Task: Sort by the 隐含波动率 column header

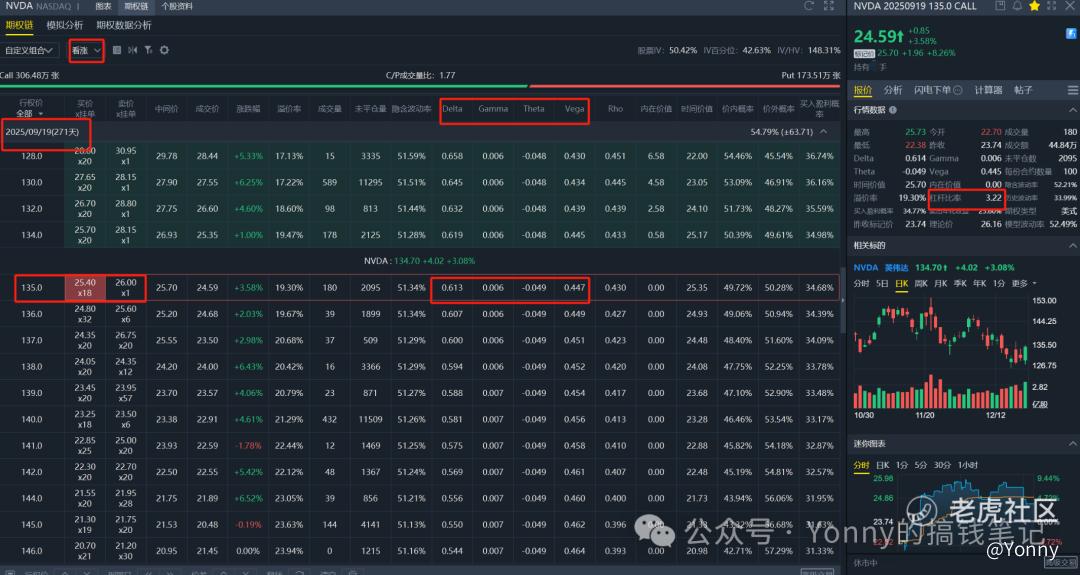Action: click(x=411, y=109)
